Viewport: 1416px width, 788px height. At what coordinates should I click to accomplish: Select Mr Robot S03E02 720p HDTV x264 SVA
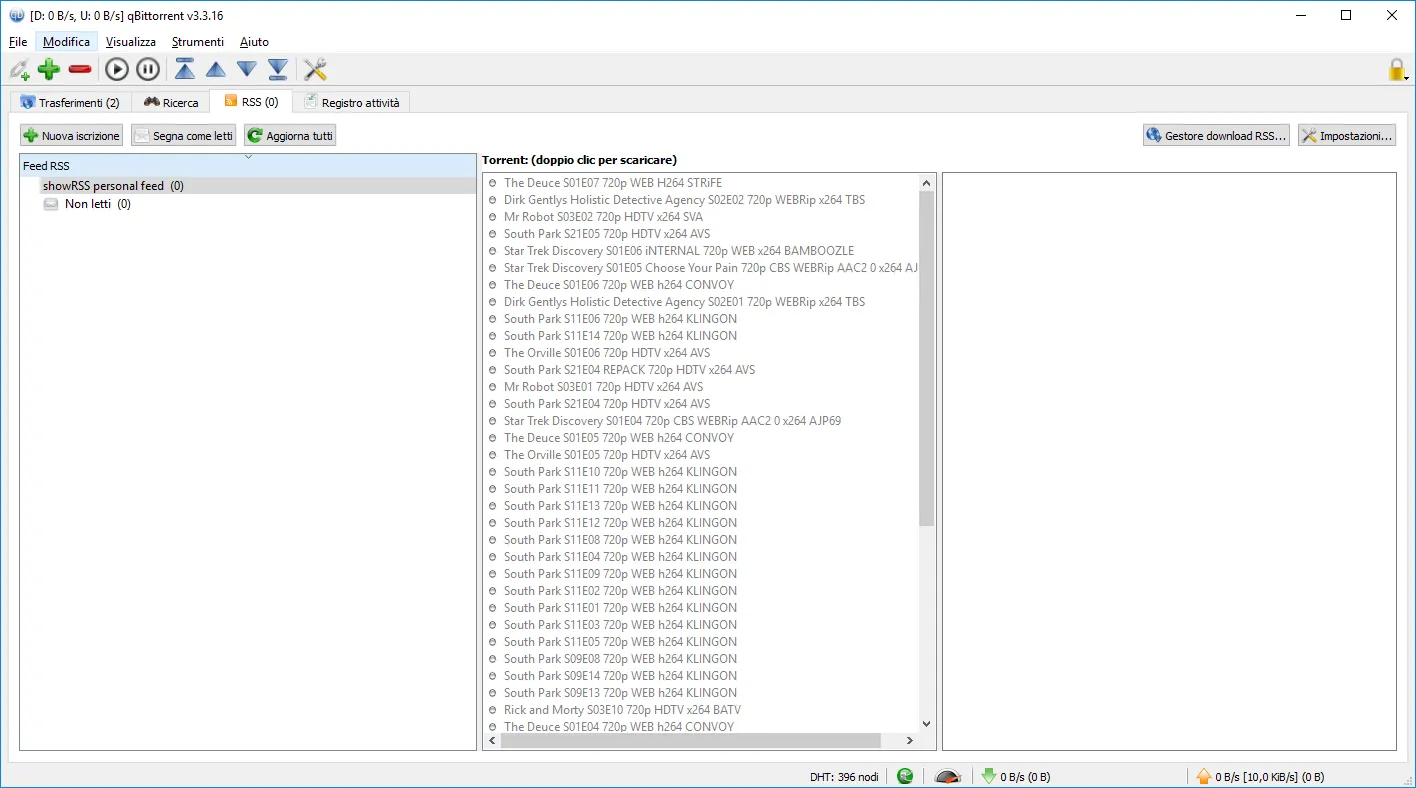click(603, 217)
